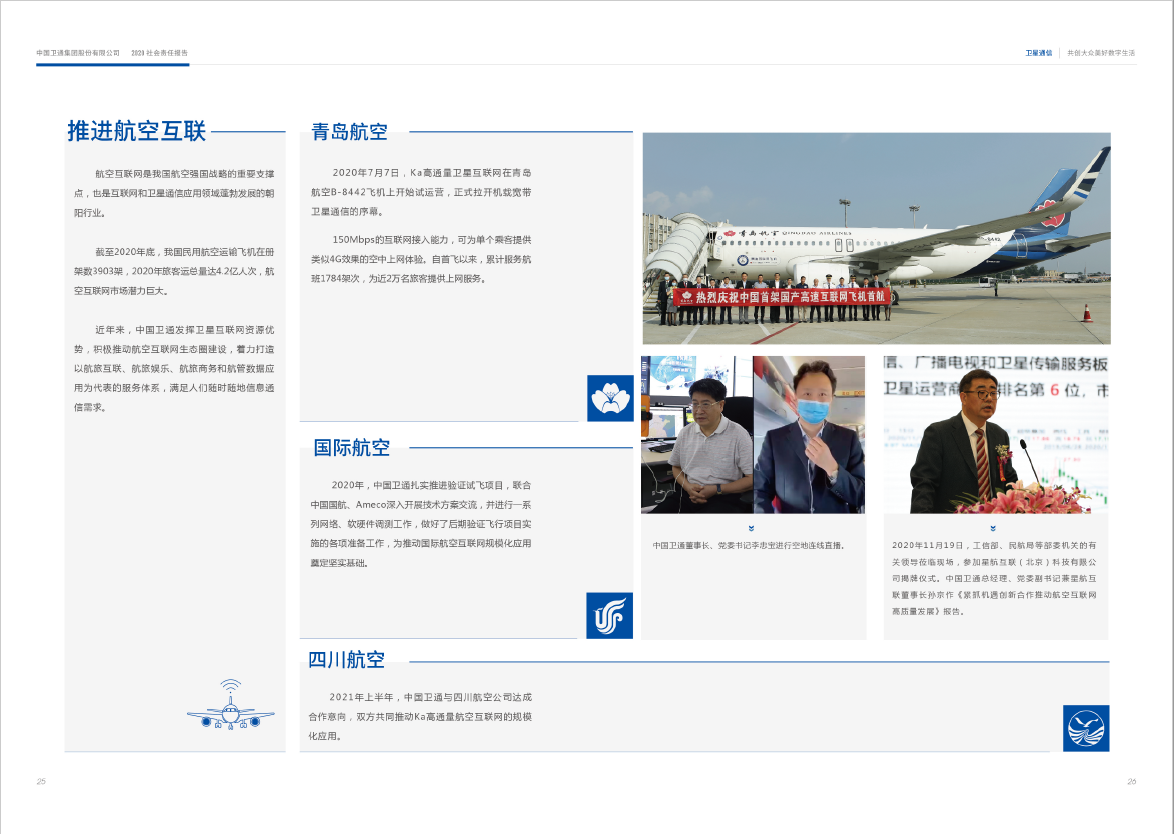1174x834 pixels.
Task: Click the Sichuan Airlines bird logo icon
Action: (1086, 728)
